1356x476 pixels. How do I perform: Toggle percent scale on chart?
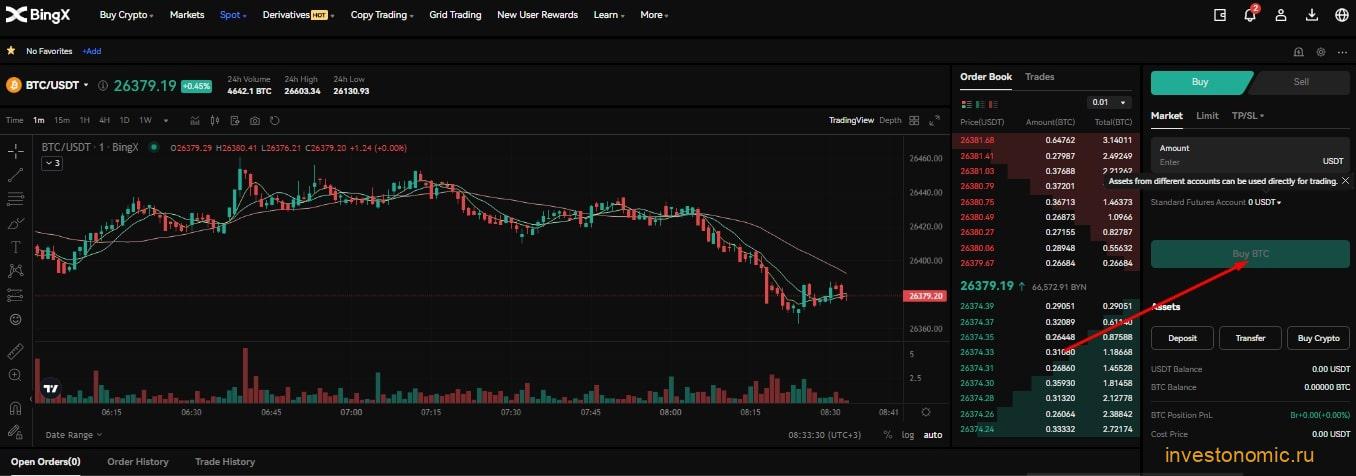click(x=887, y=435)
